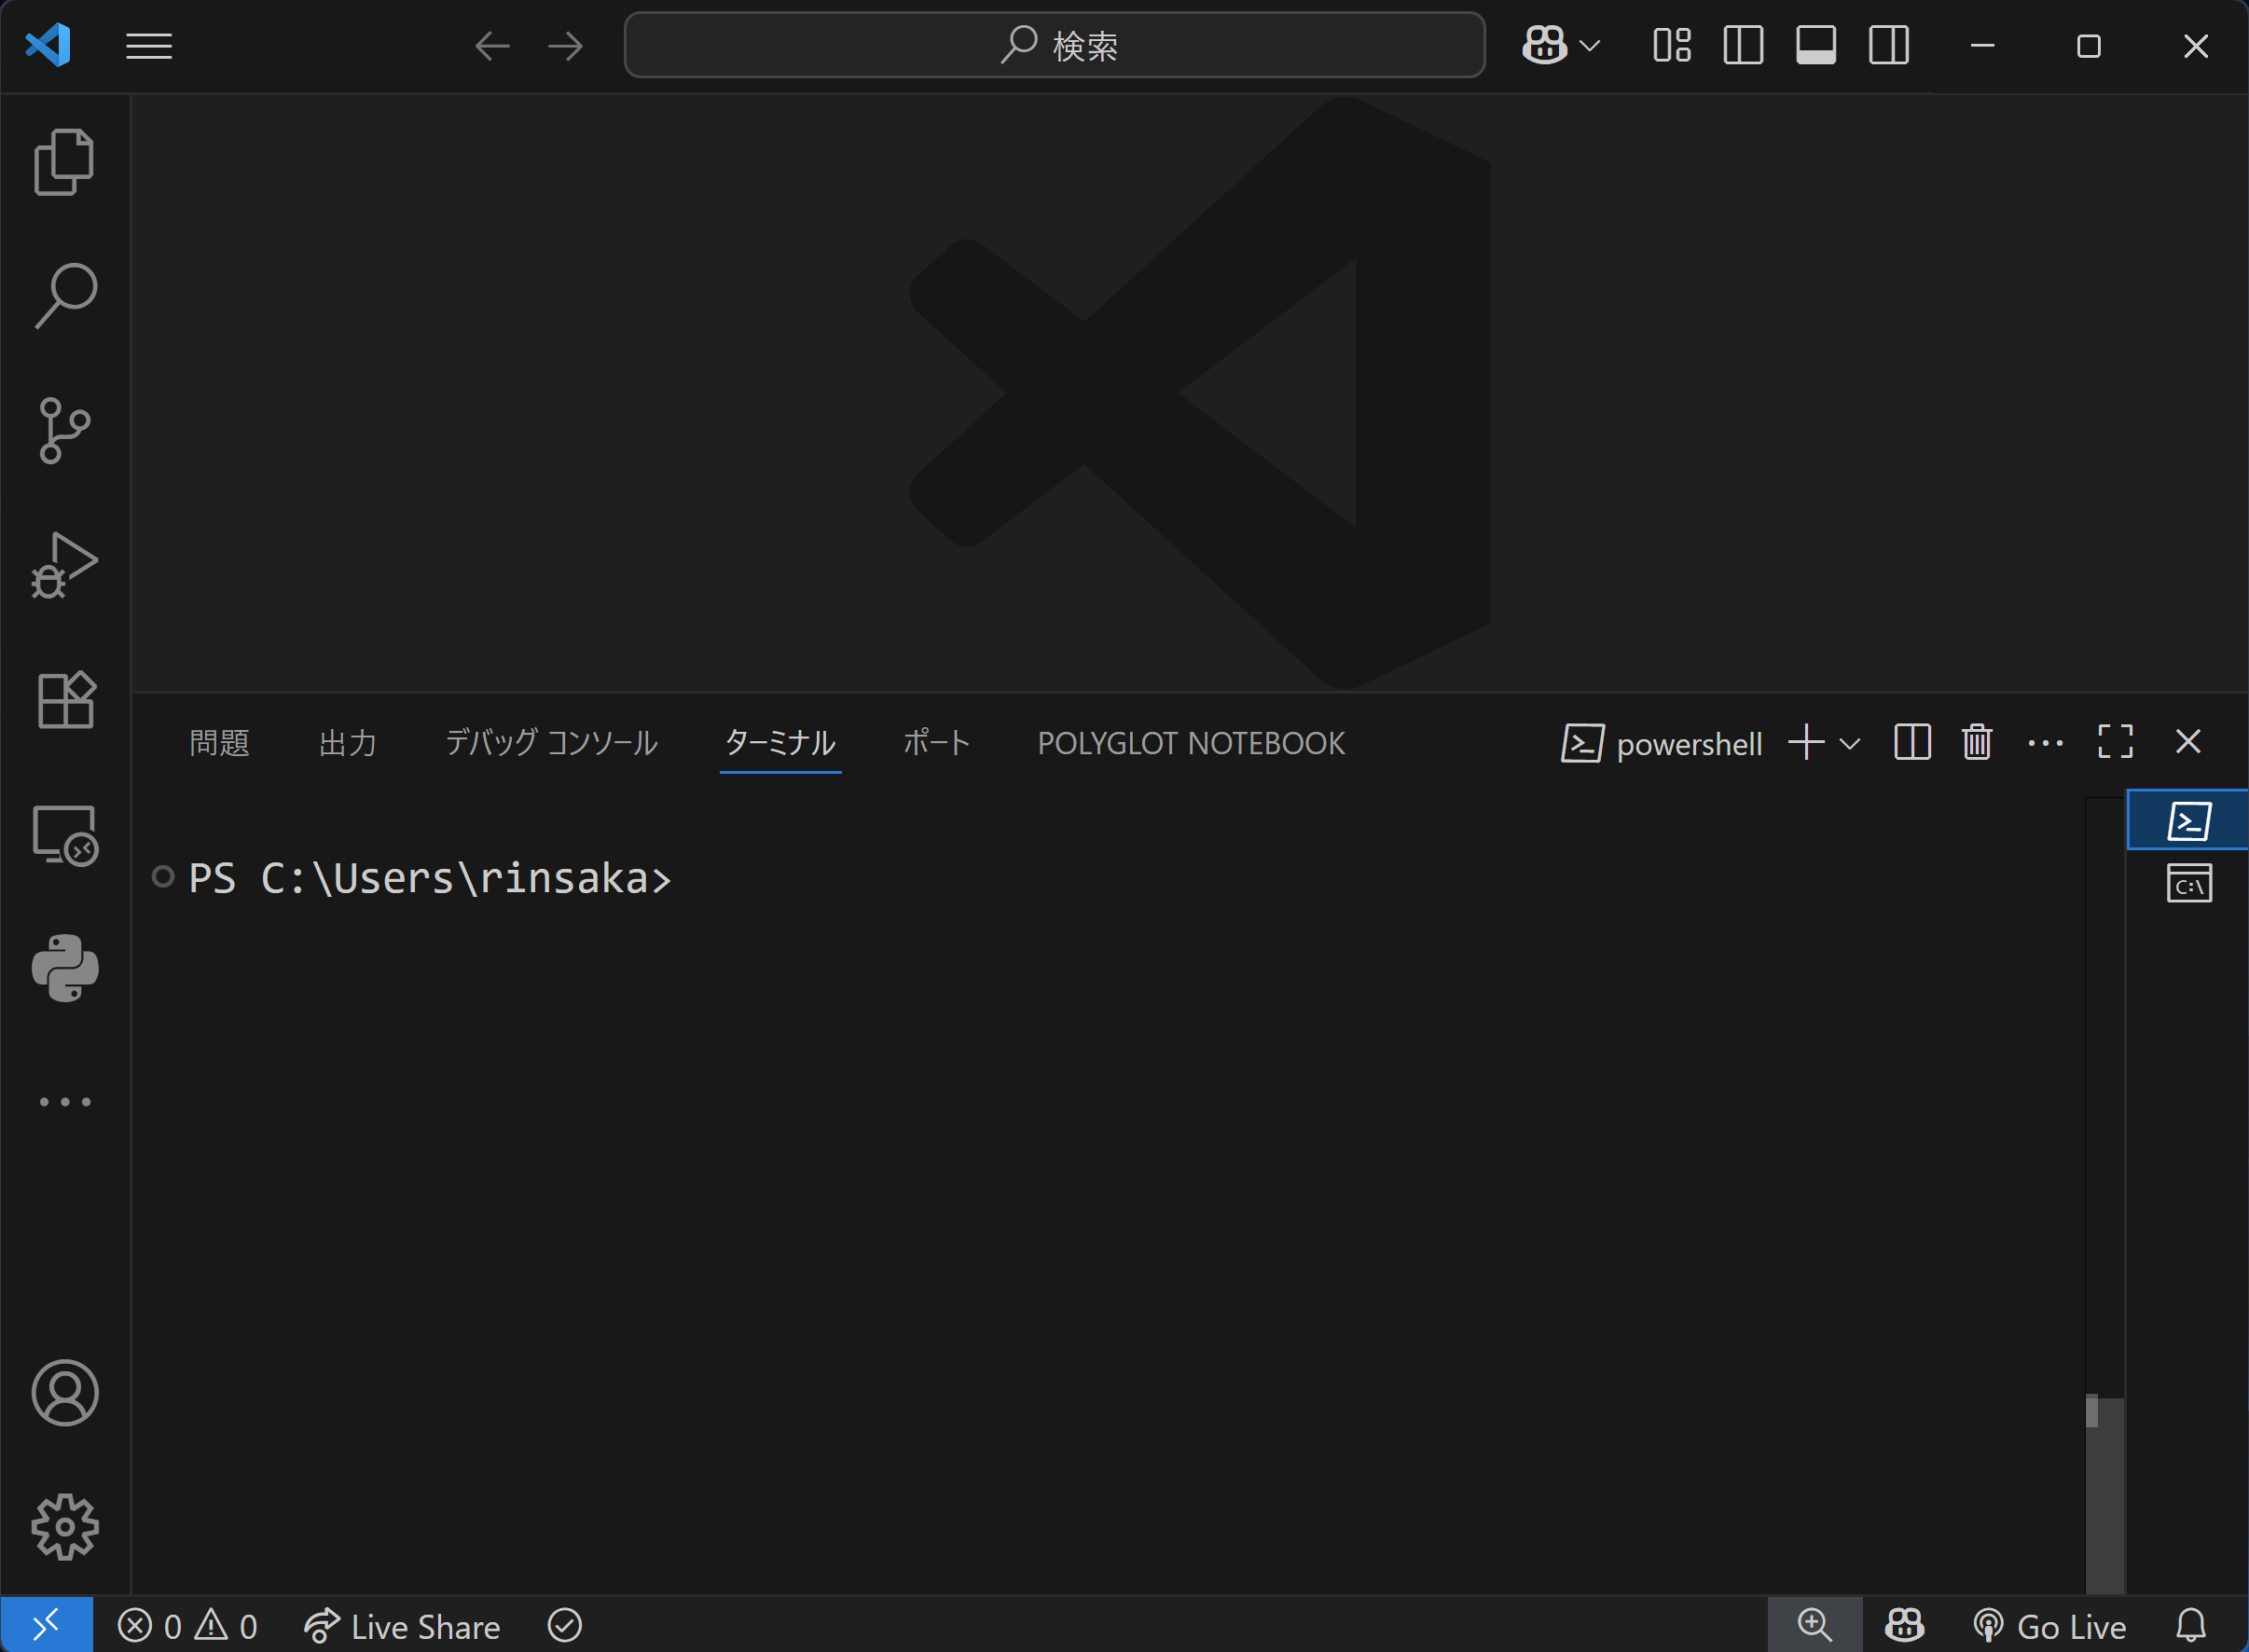Screen dimensions: 2249x1652
Task: Open a remote window from status bar
Action: (47, 1625)
